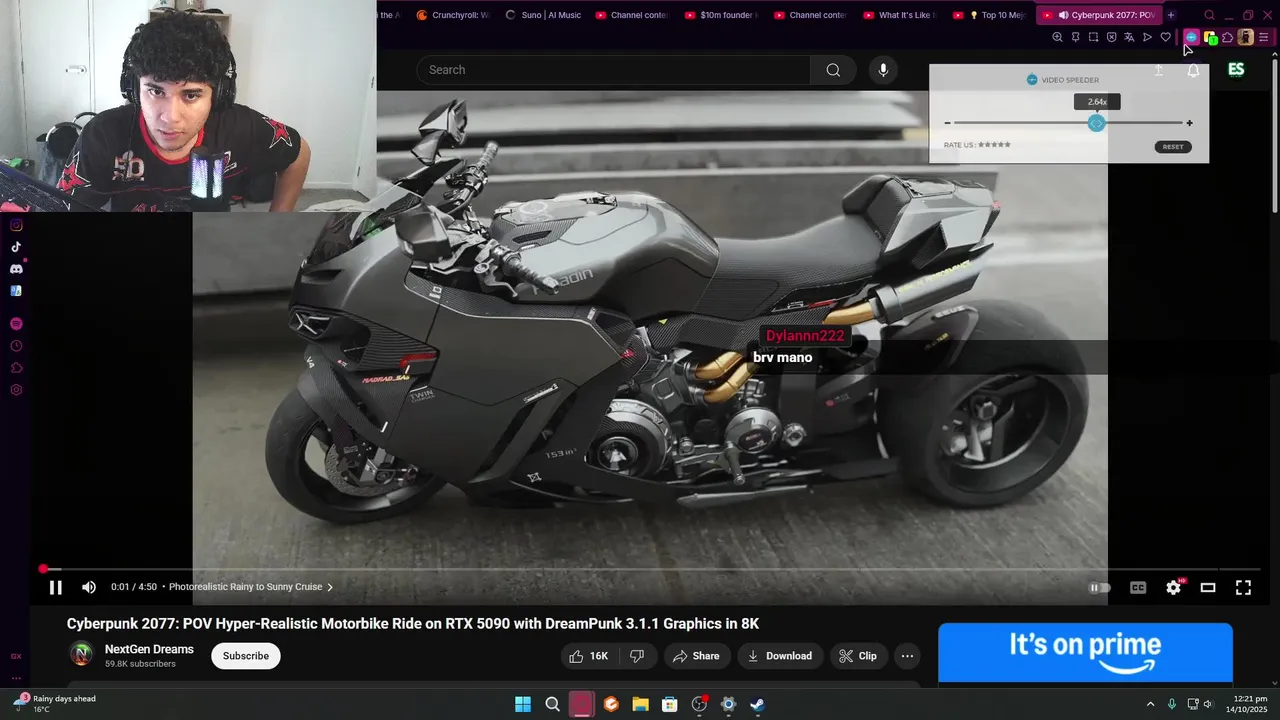Click the NextGen Dreams channel avatar

tap(82, 655)
